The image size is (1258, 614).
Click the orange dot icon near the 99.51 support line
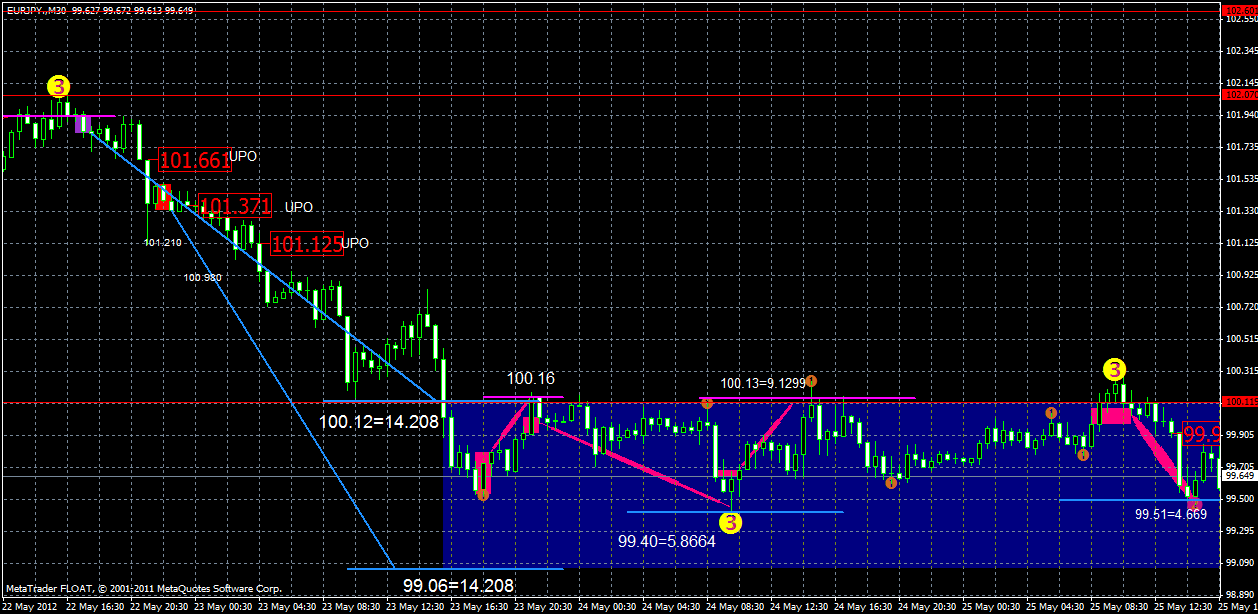(1193, 505)
